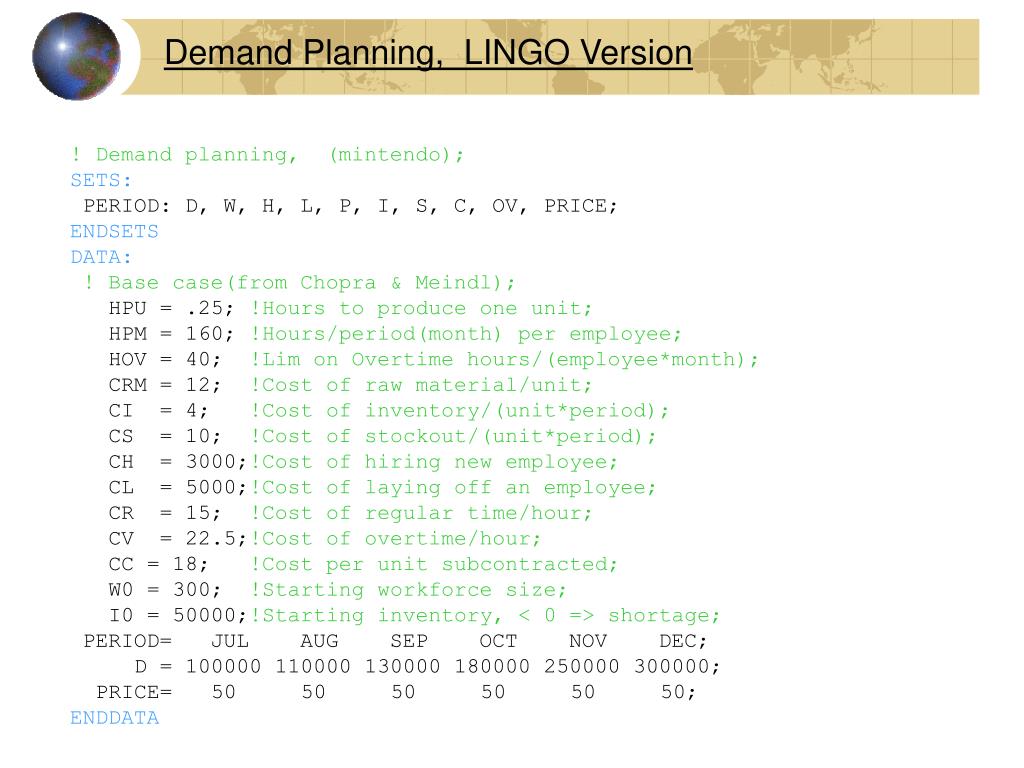
Task: Click the demand value 180000
Action: click(x=492, y=667)
